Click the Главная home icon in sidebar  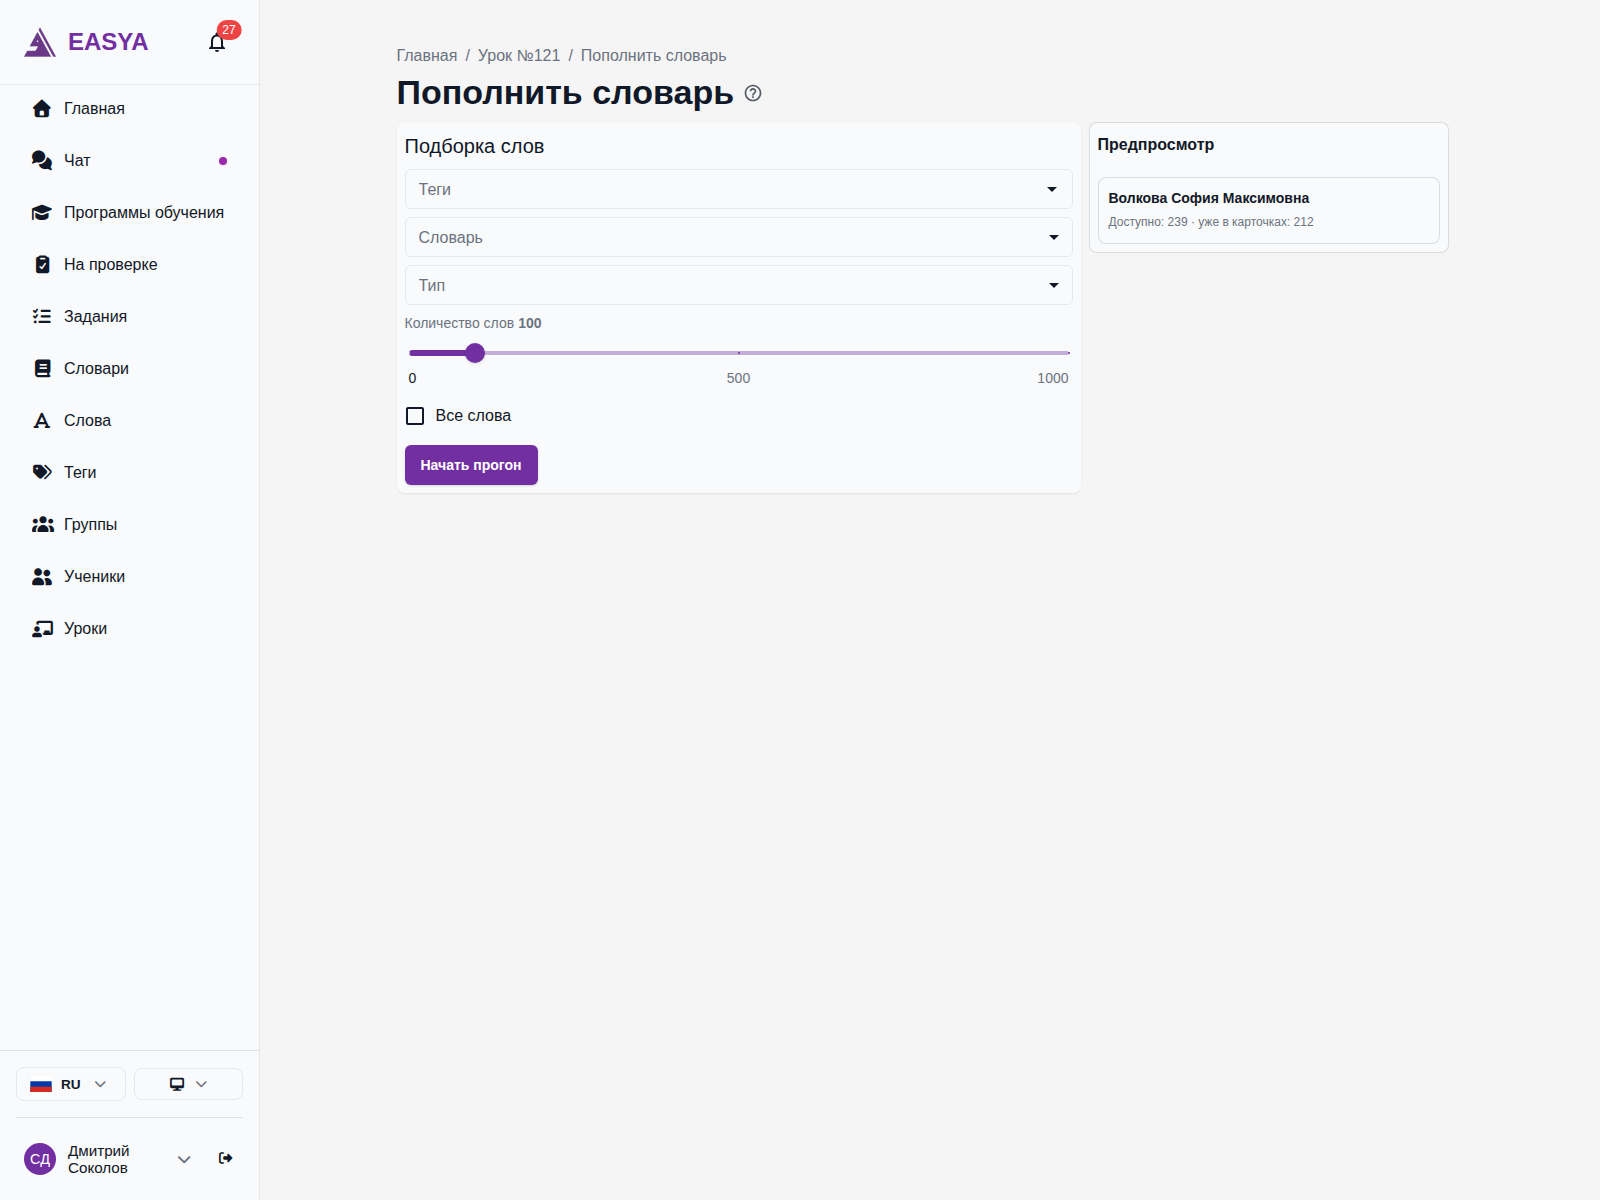click(x=42, y=108)
